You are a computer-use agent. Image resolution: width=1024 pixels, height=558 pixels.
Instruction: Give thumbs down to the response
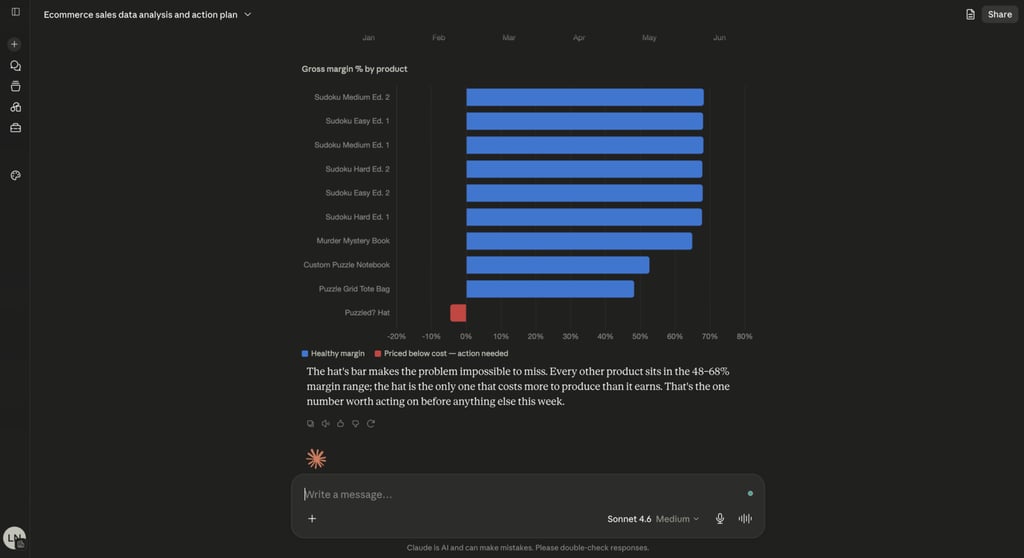point(355,423)
